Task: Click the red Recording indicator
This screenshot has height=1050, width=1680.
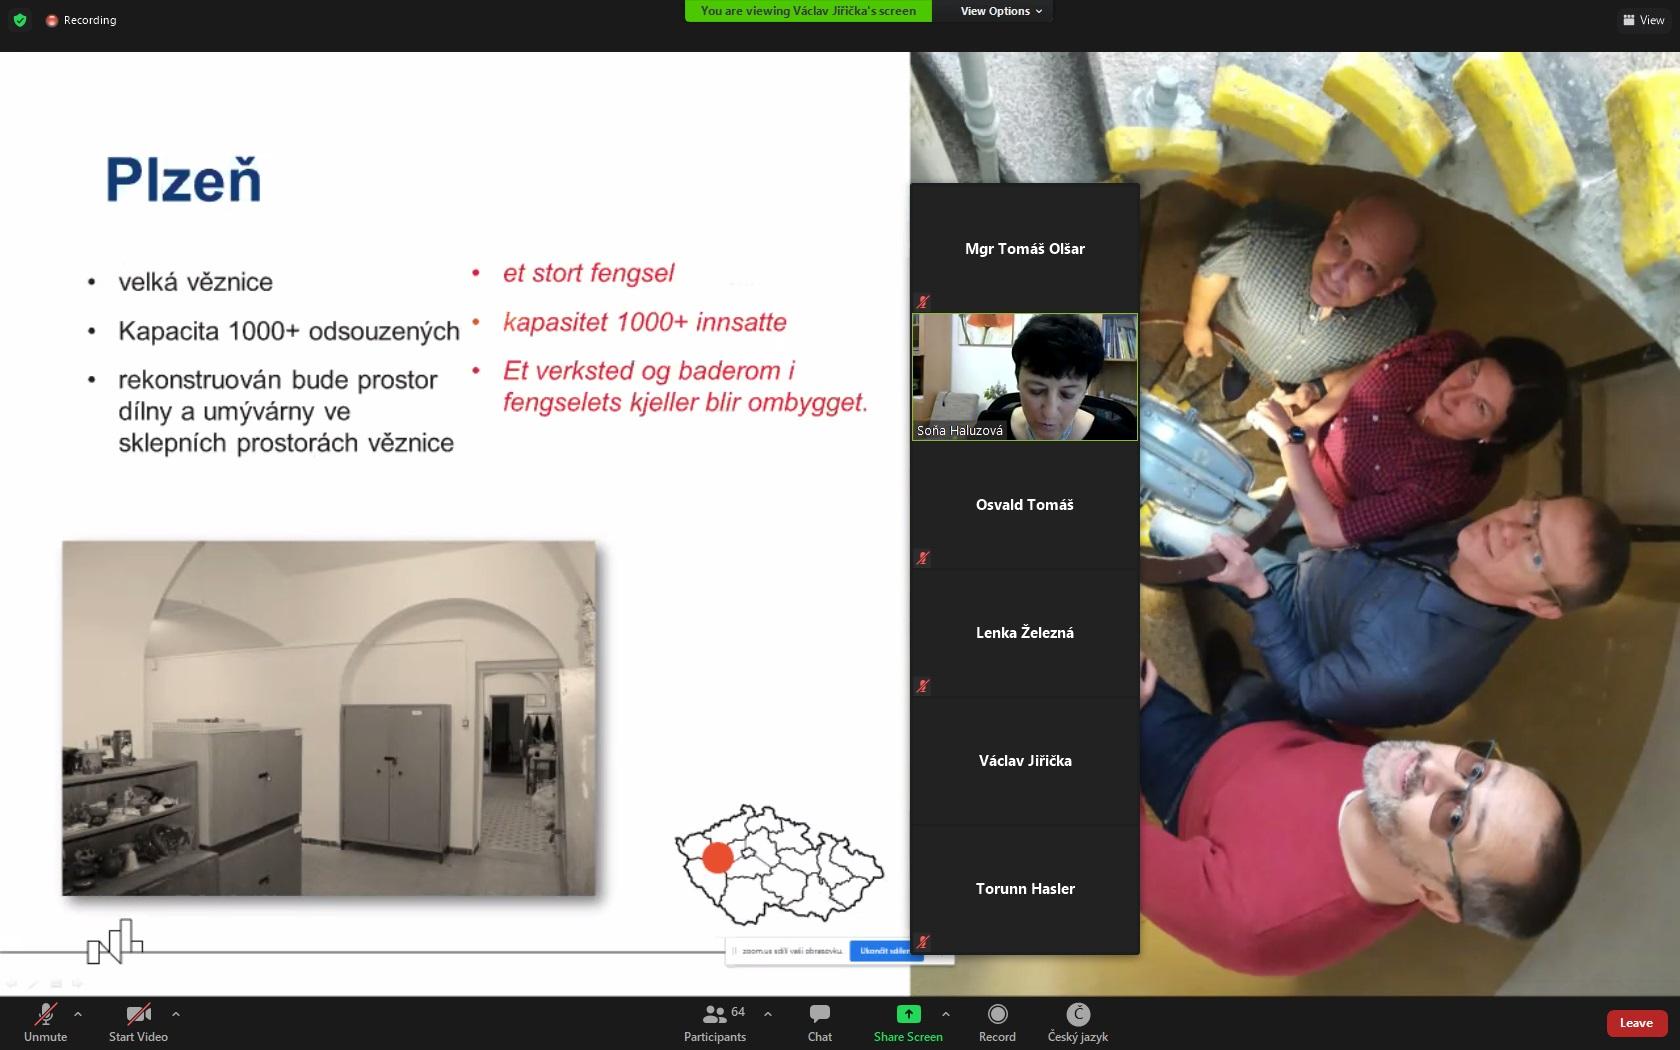Action: click(x=81, y=20)
